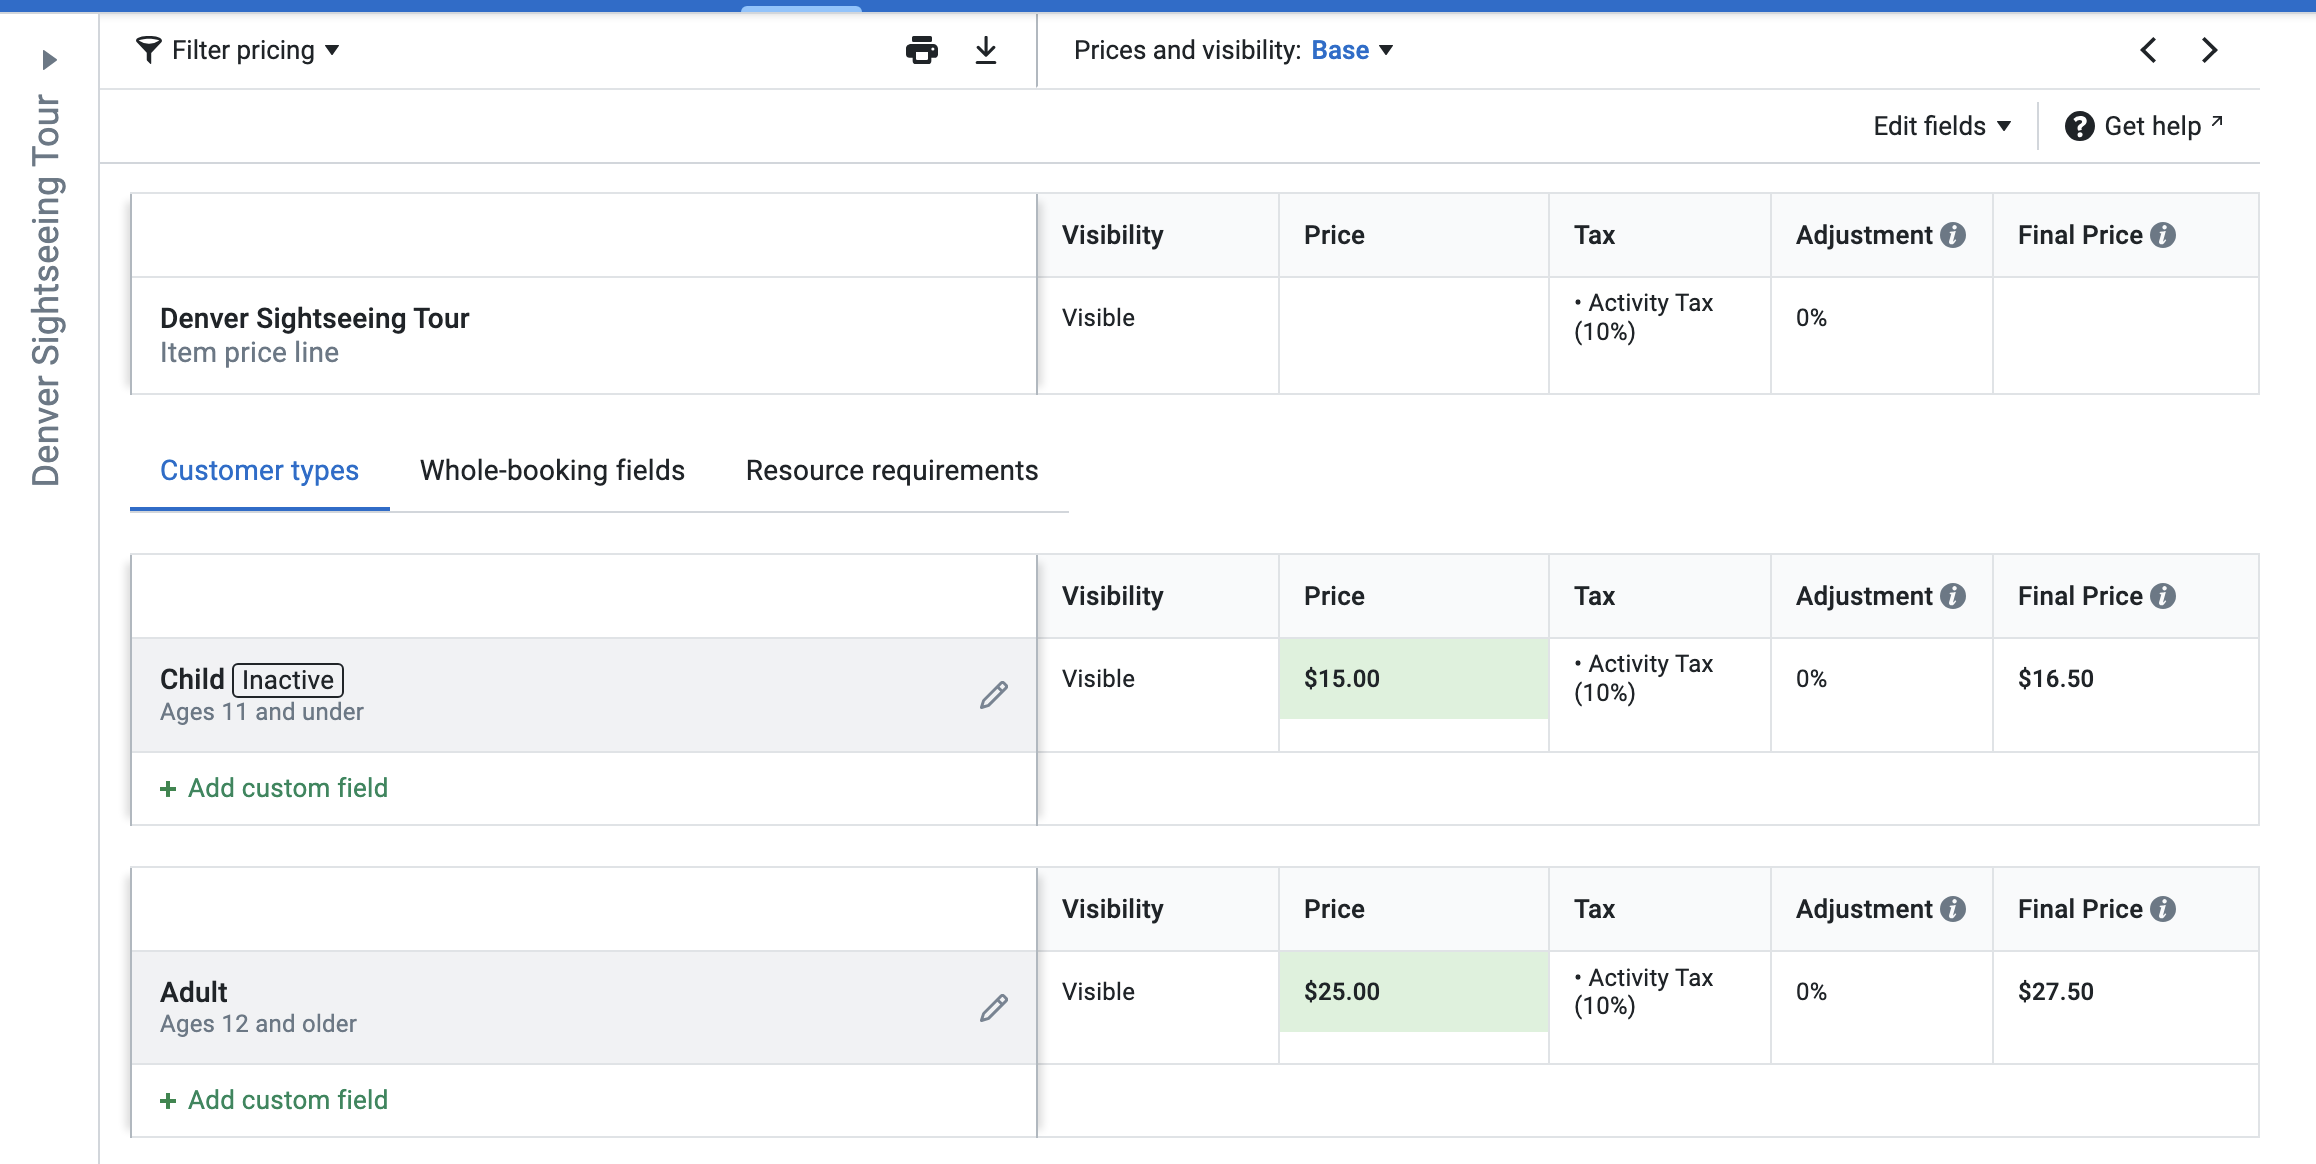Edit Adult customer type pencil icon

(x=993, y=1007)
